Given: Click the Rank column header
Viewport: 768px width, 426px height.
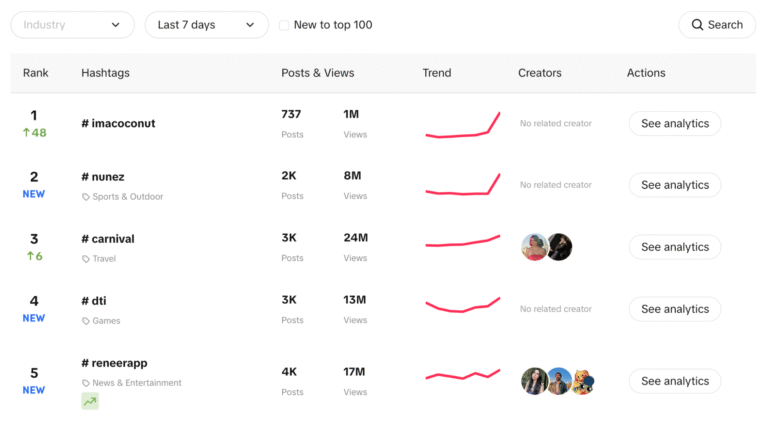Looking at the screenshot, I should 36,73.
